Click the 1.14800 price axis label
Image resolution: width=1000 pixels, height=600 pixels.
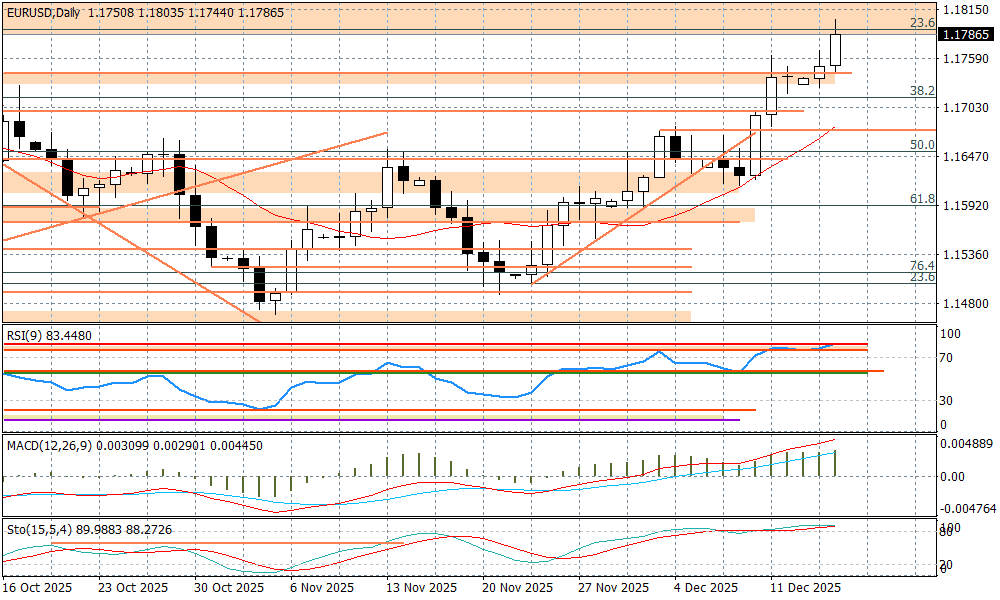tap(964, 304)
